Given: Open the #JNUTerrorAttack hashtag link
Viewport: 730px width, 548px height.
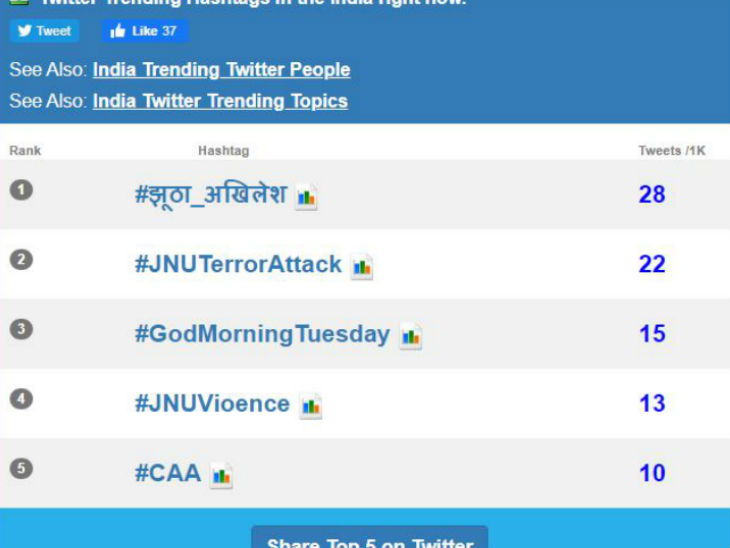Looking at the screenshot, I should tap(238, 264).
